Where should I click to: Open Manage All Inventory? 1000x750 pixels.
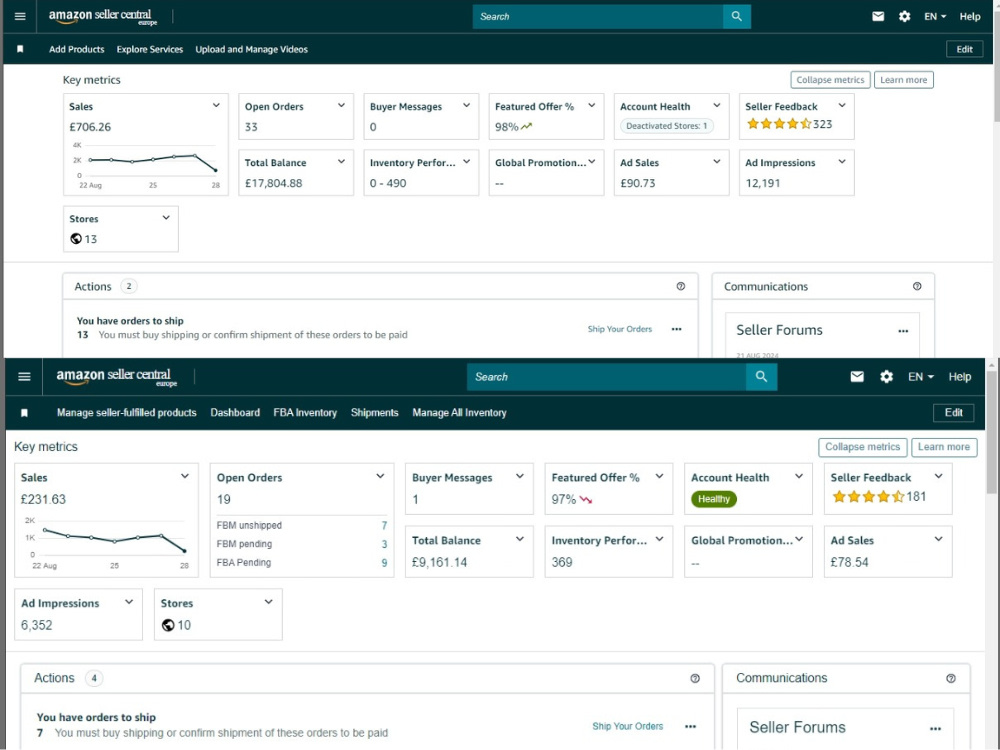point(459,413)
